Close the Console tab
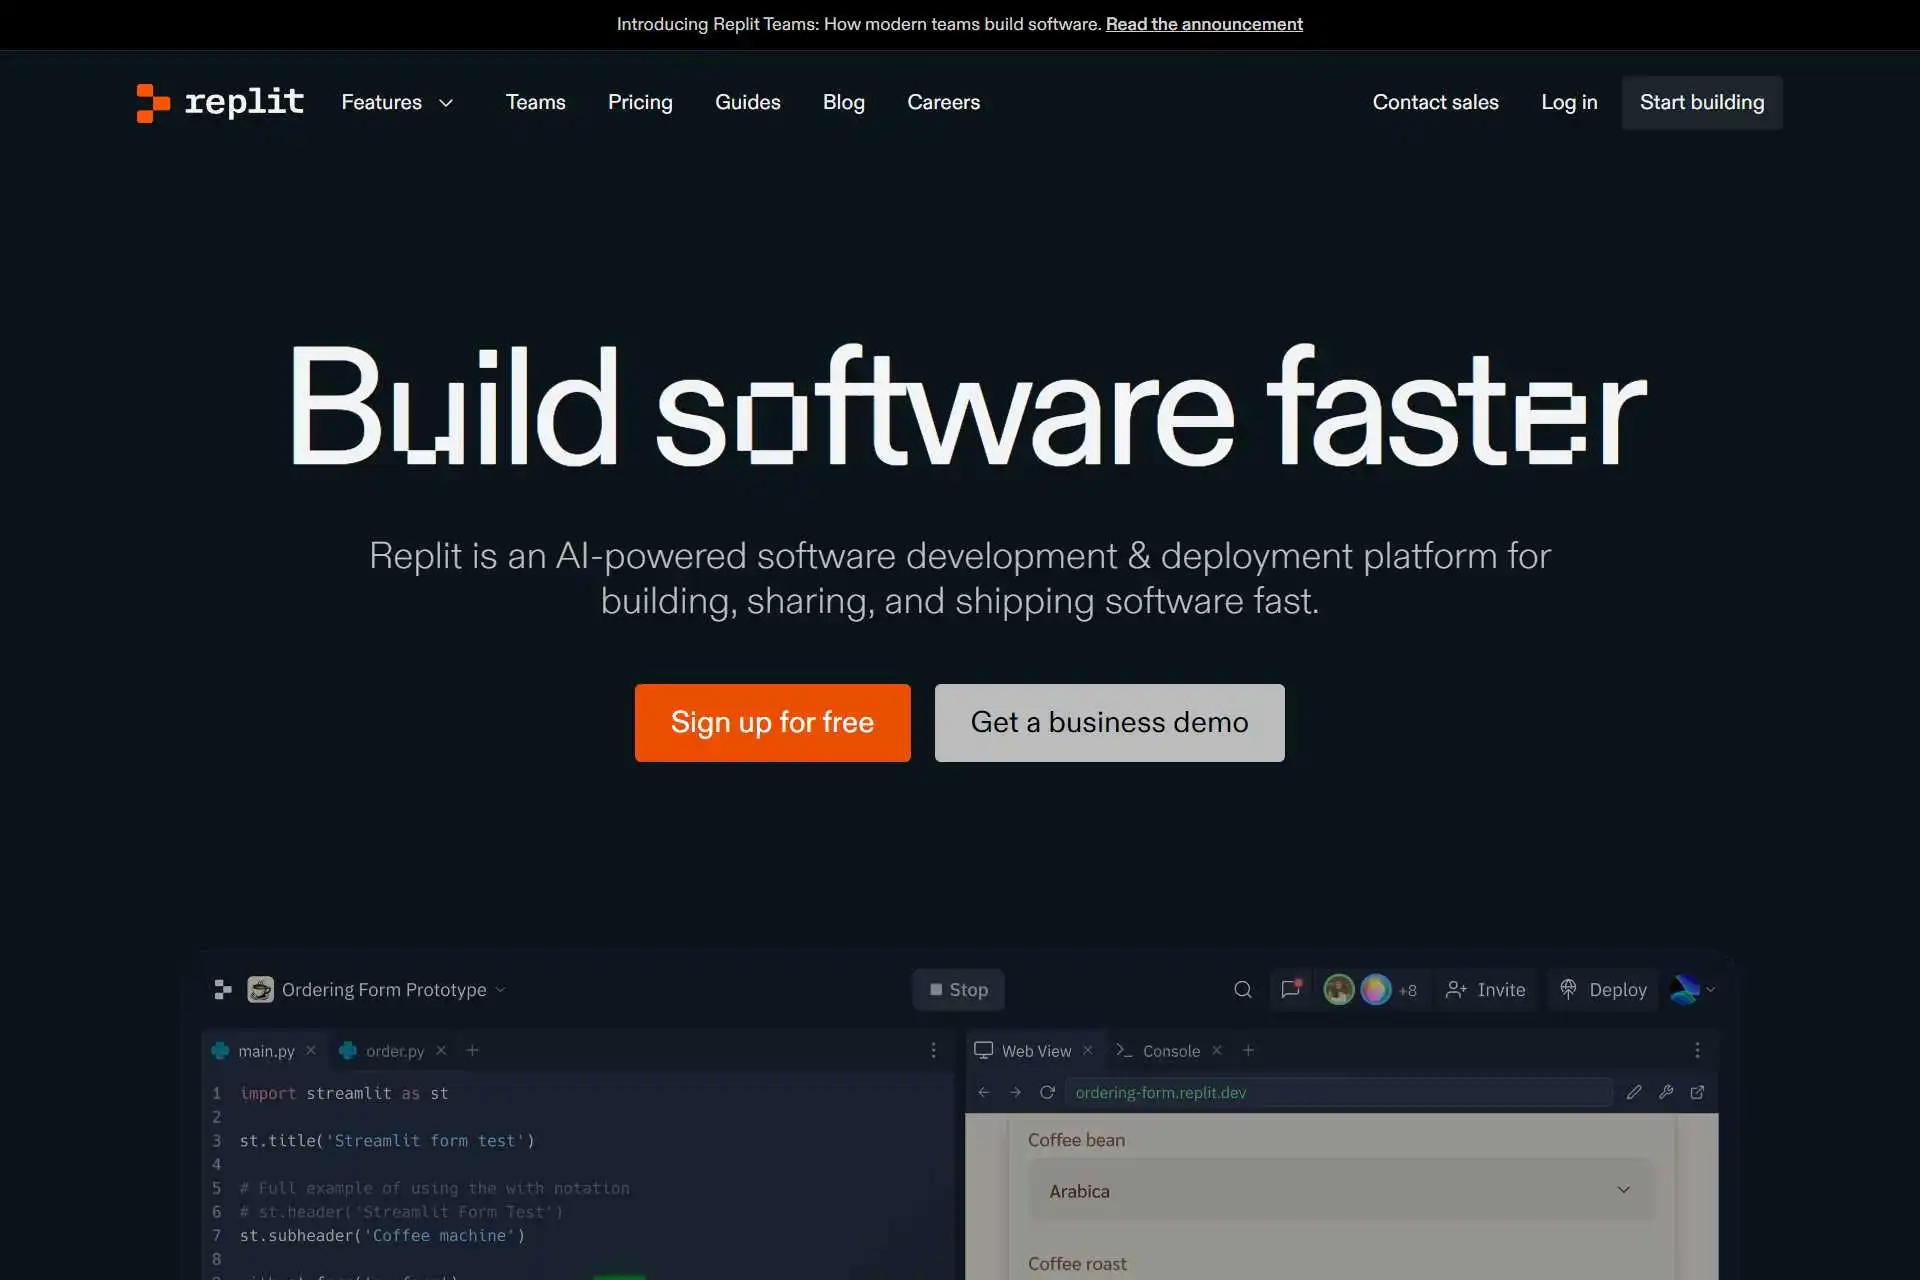The height and width of the screenshot is (1280, 1920). coord(1217,1050)
